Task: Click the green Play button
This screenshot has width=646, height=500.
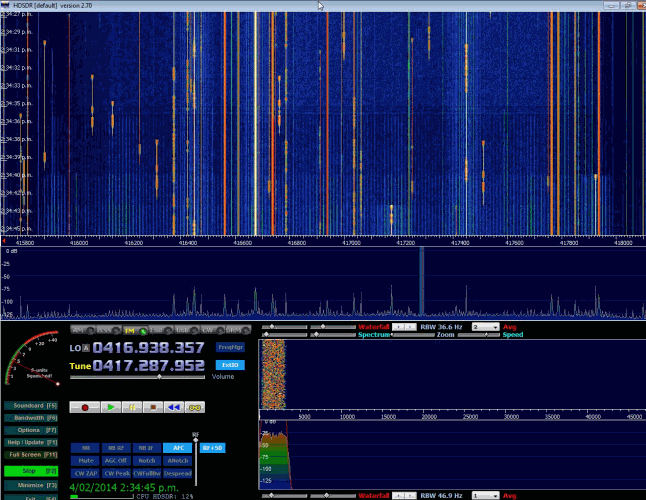Action: pyautogui.click(x=109, y=407)
